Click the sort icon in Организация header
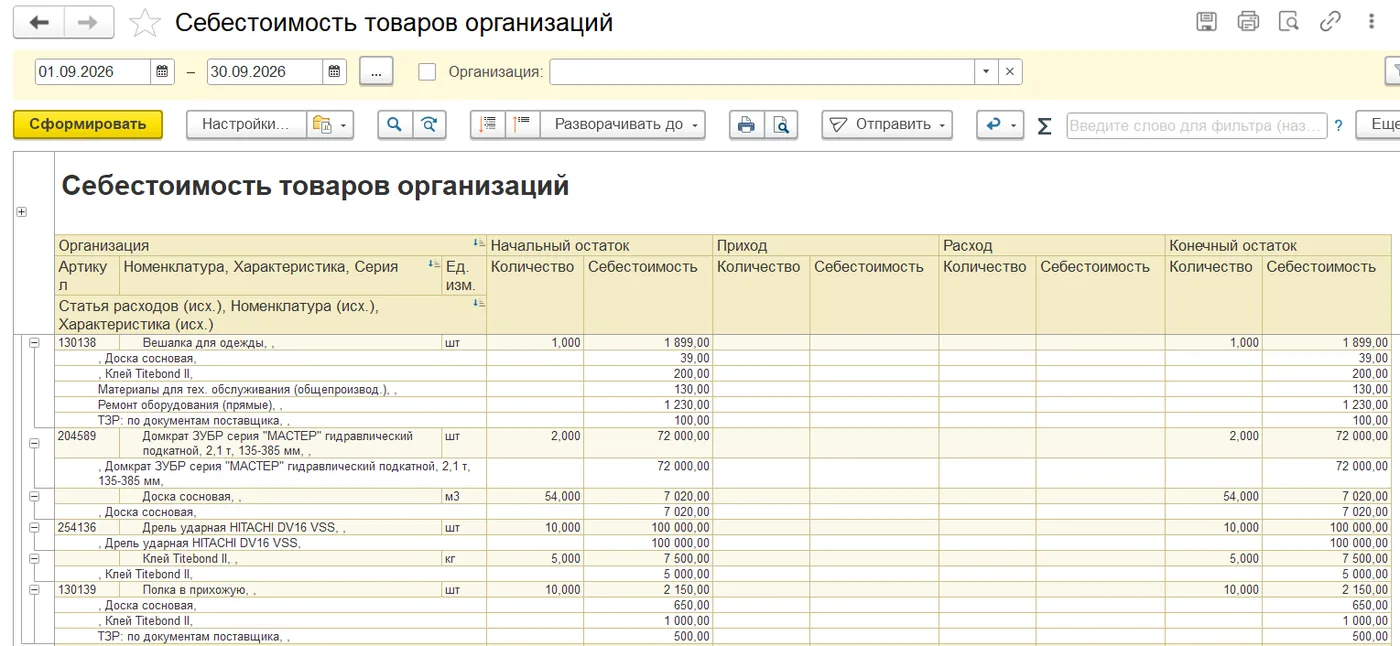The height and width of the screenshot is (646, 1400). pos(479,244)
